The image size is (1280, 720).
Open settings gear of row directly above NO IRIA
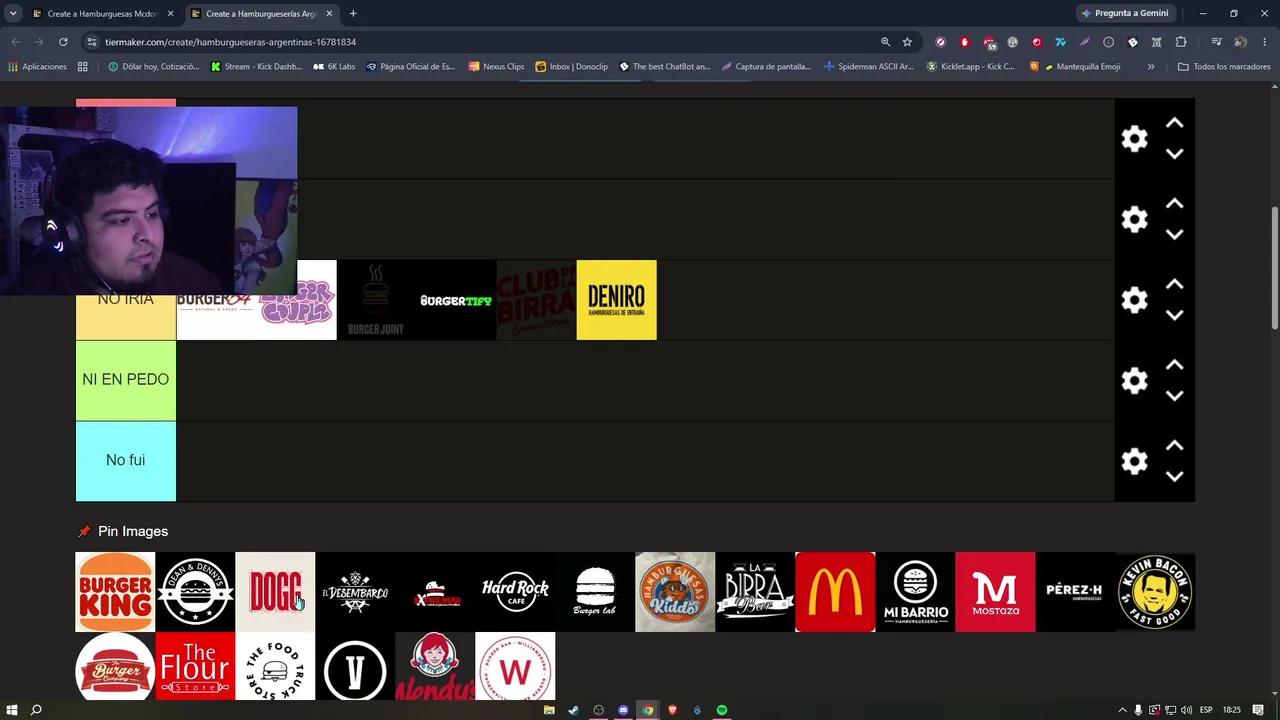click(1134, 219)
